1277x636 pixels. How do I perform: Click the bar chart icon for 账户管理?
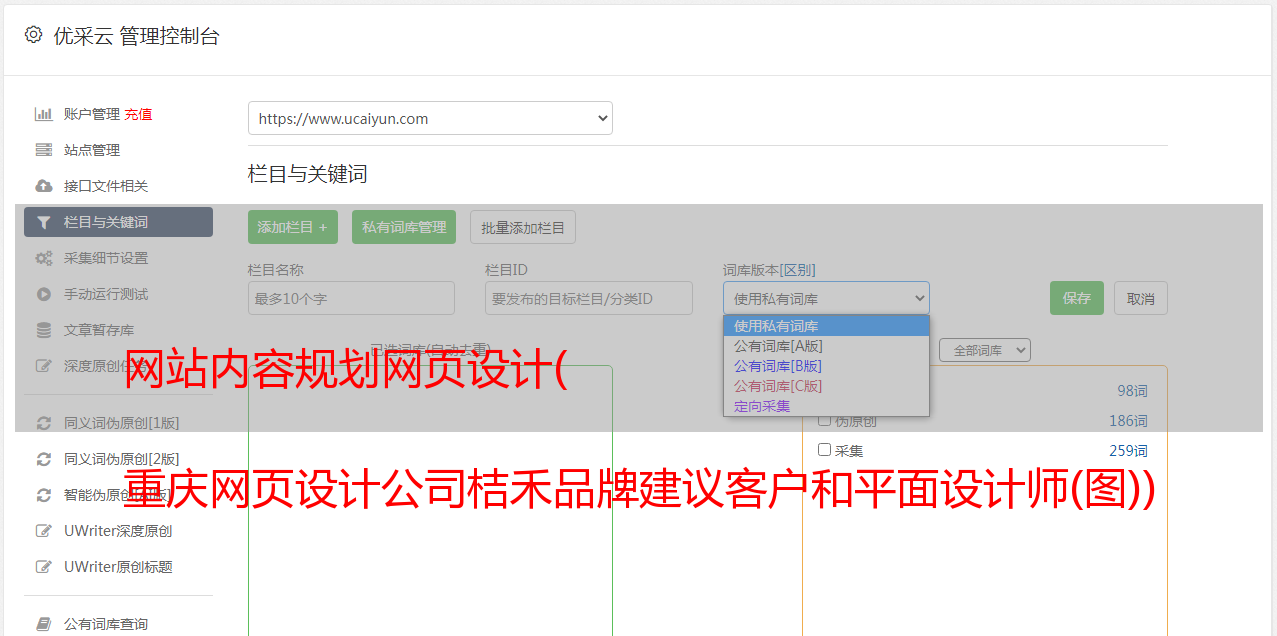point(43,114)
